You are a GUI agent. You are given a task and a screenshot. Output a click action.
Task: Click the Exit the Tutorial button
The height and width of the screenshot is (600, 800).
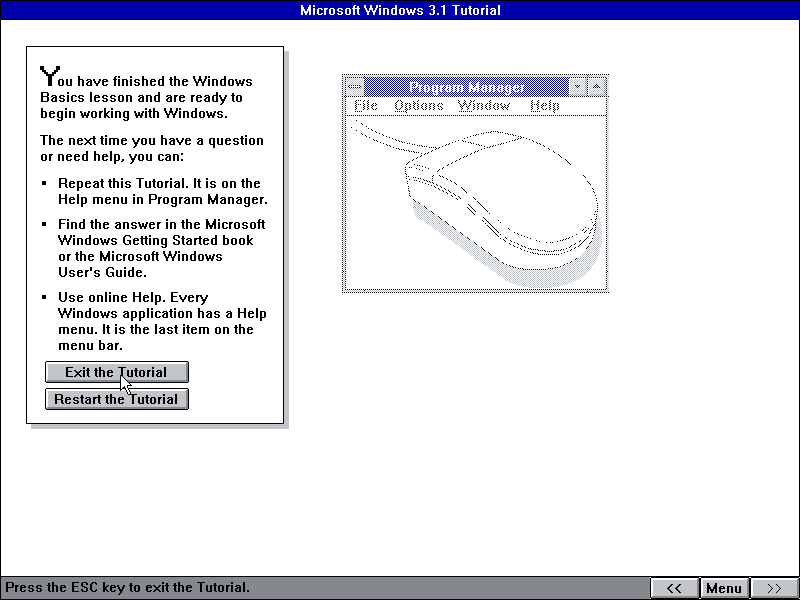117,372
